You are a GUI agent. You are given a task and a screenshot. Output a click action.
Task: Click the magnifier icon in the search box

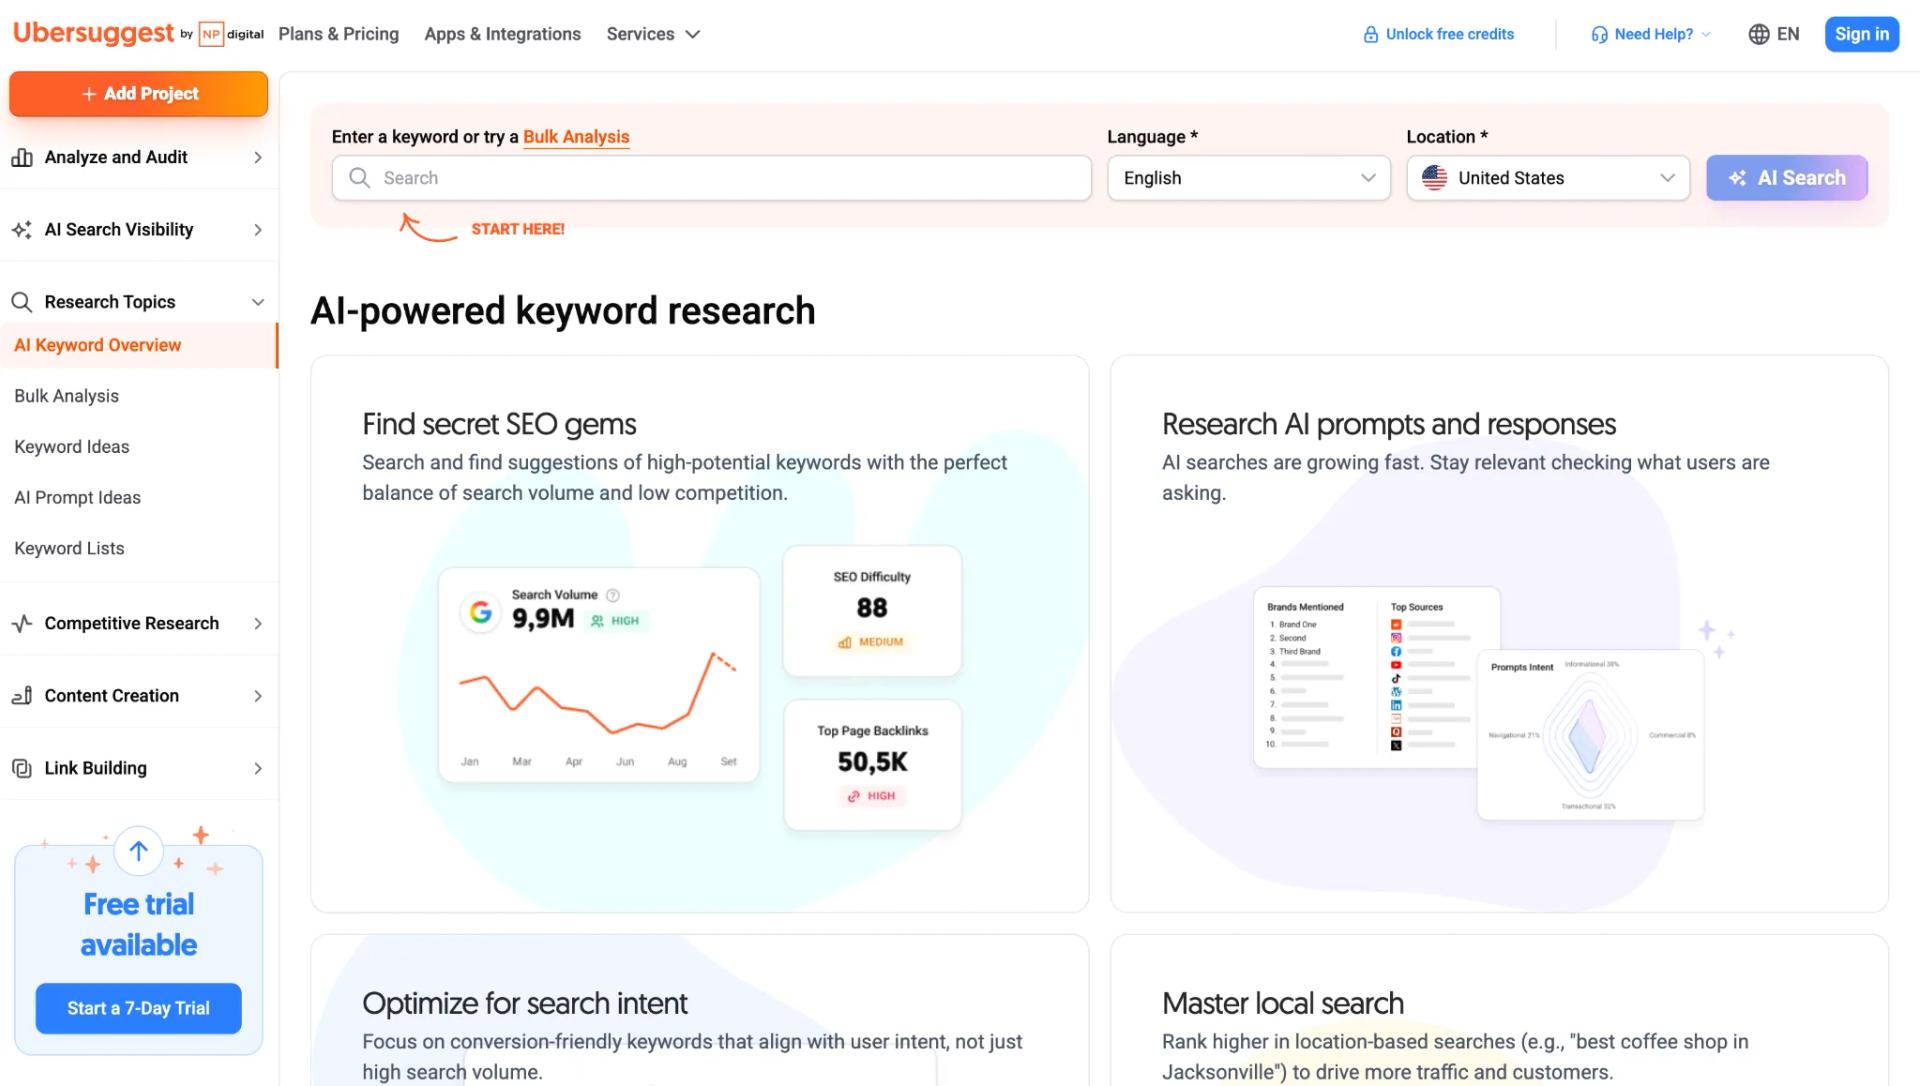(x=359, y=178)
